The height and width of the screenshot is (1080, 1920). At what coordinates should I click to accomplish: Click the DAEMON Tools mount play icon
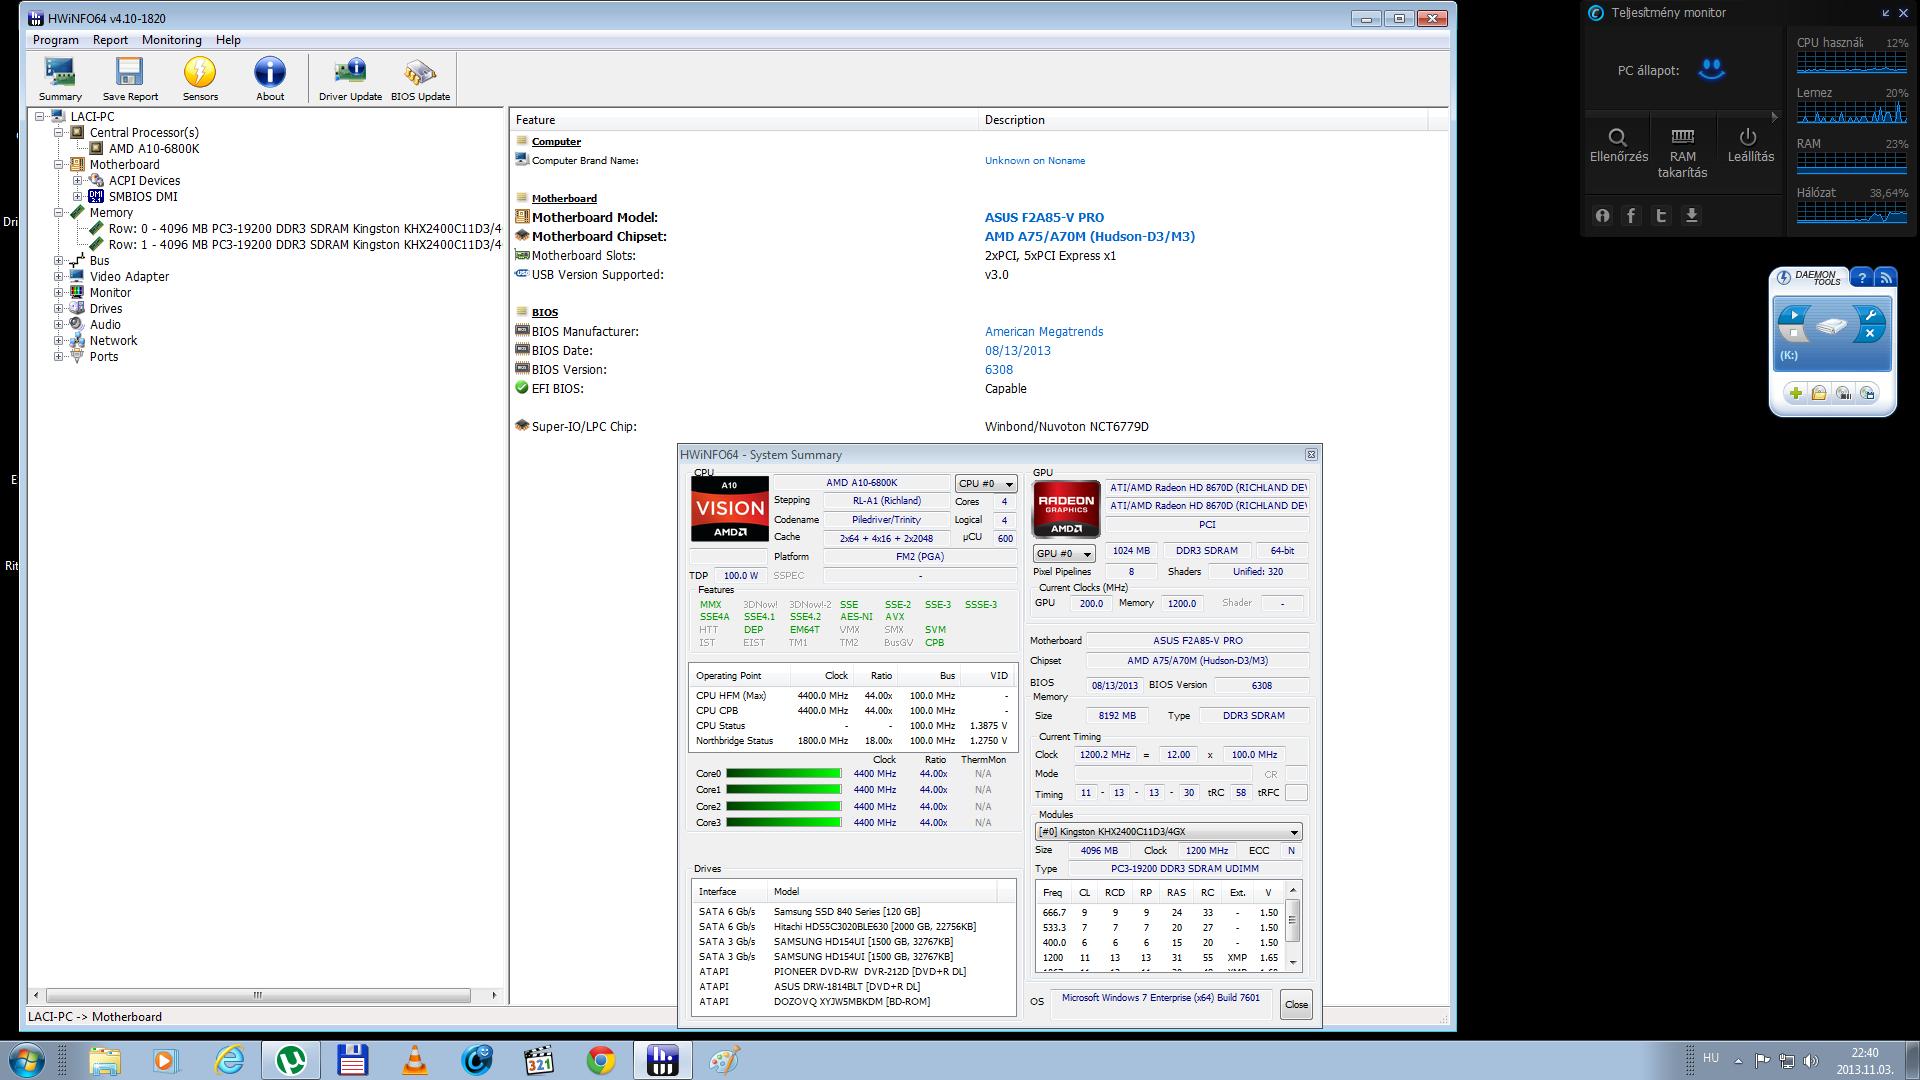(x=1795, y=315)
